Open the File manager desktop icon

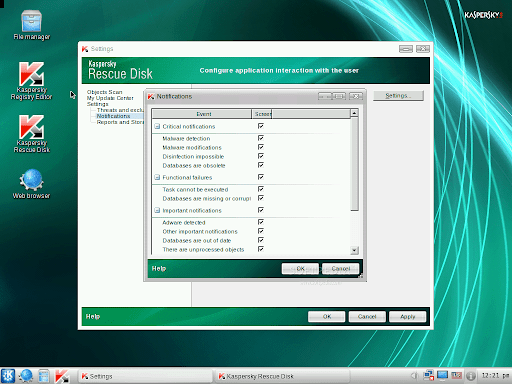click(x=31, y=25)
